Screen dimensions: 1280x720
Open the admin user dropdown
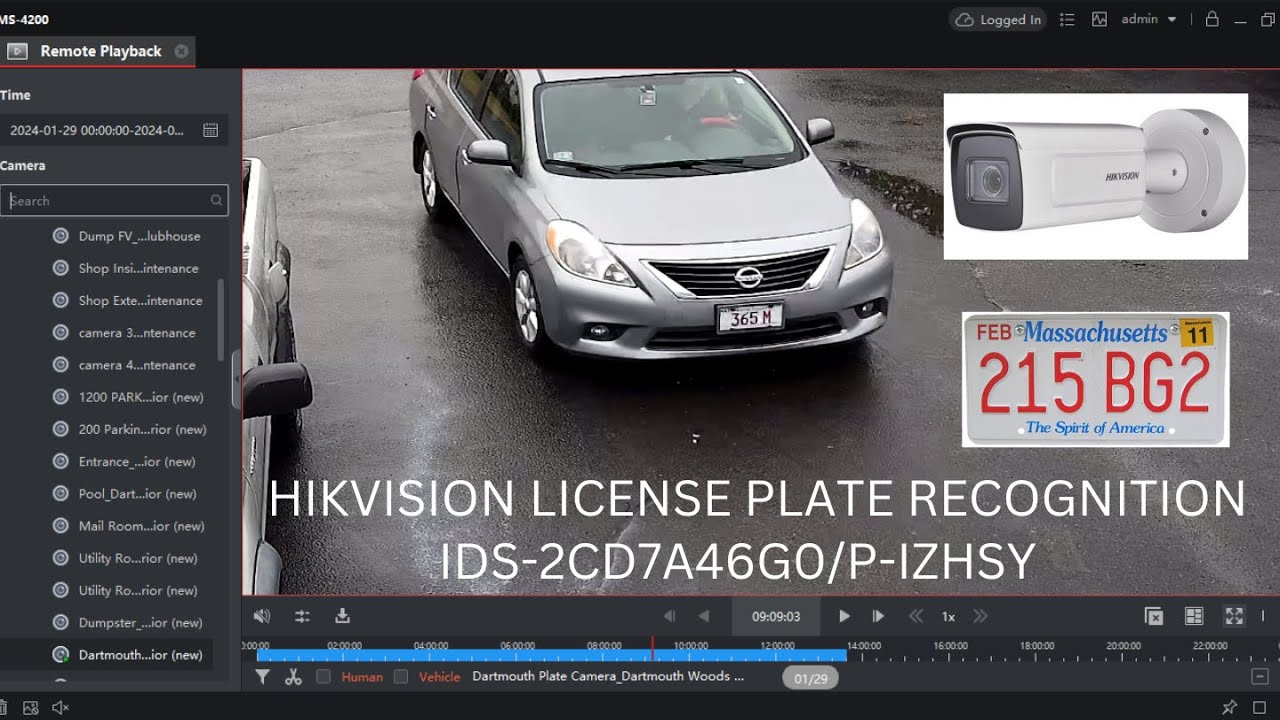1149,19
